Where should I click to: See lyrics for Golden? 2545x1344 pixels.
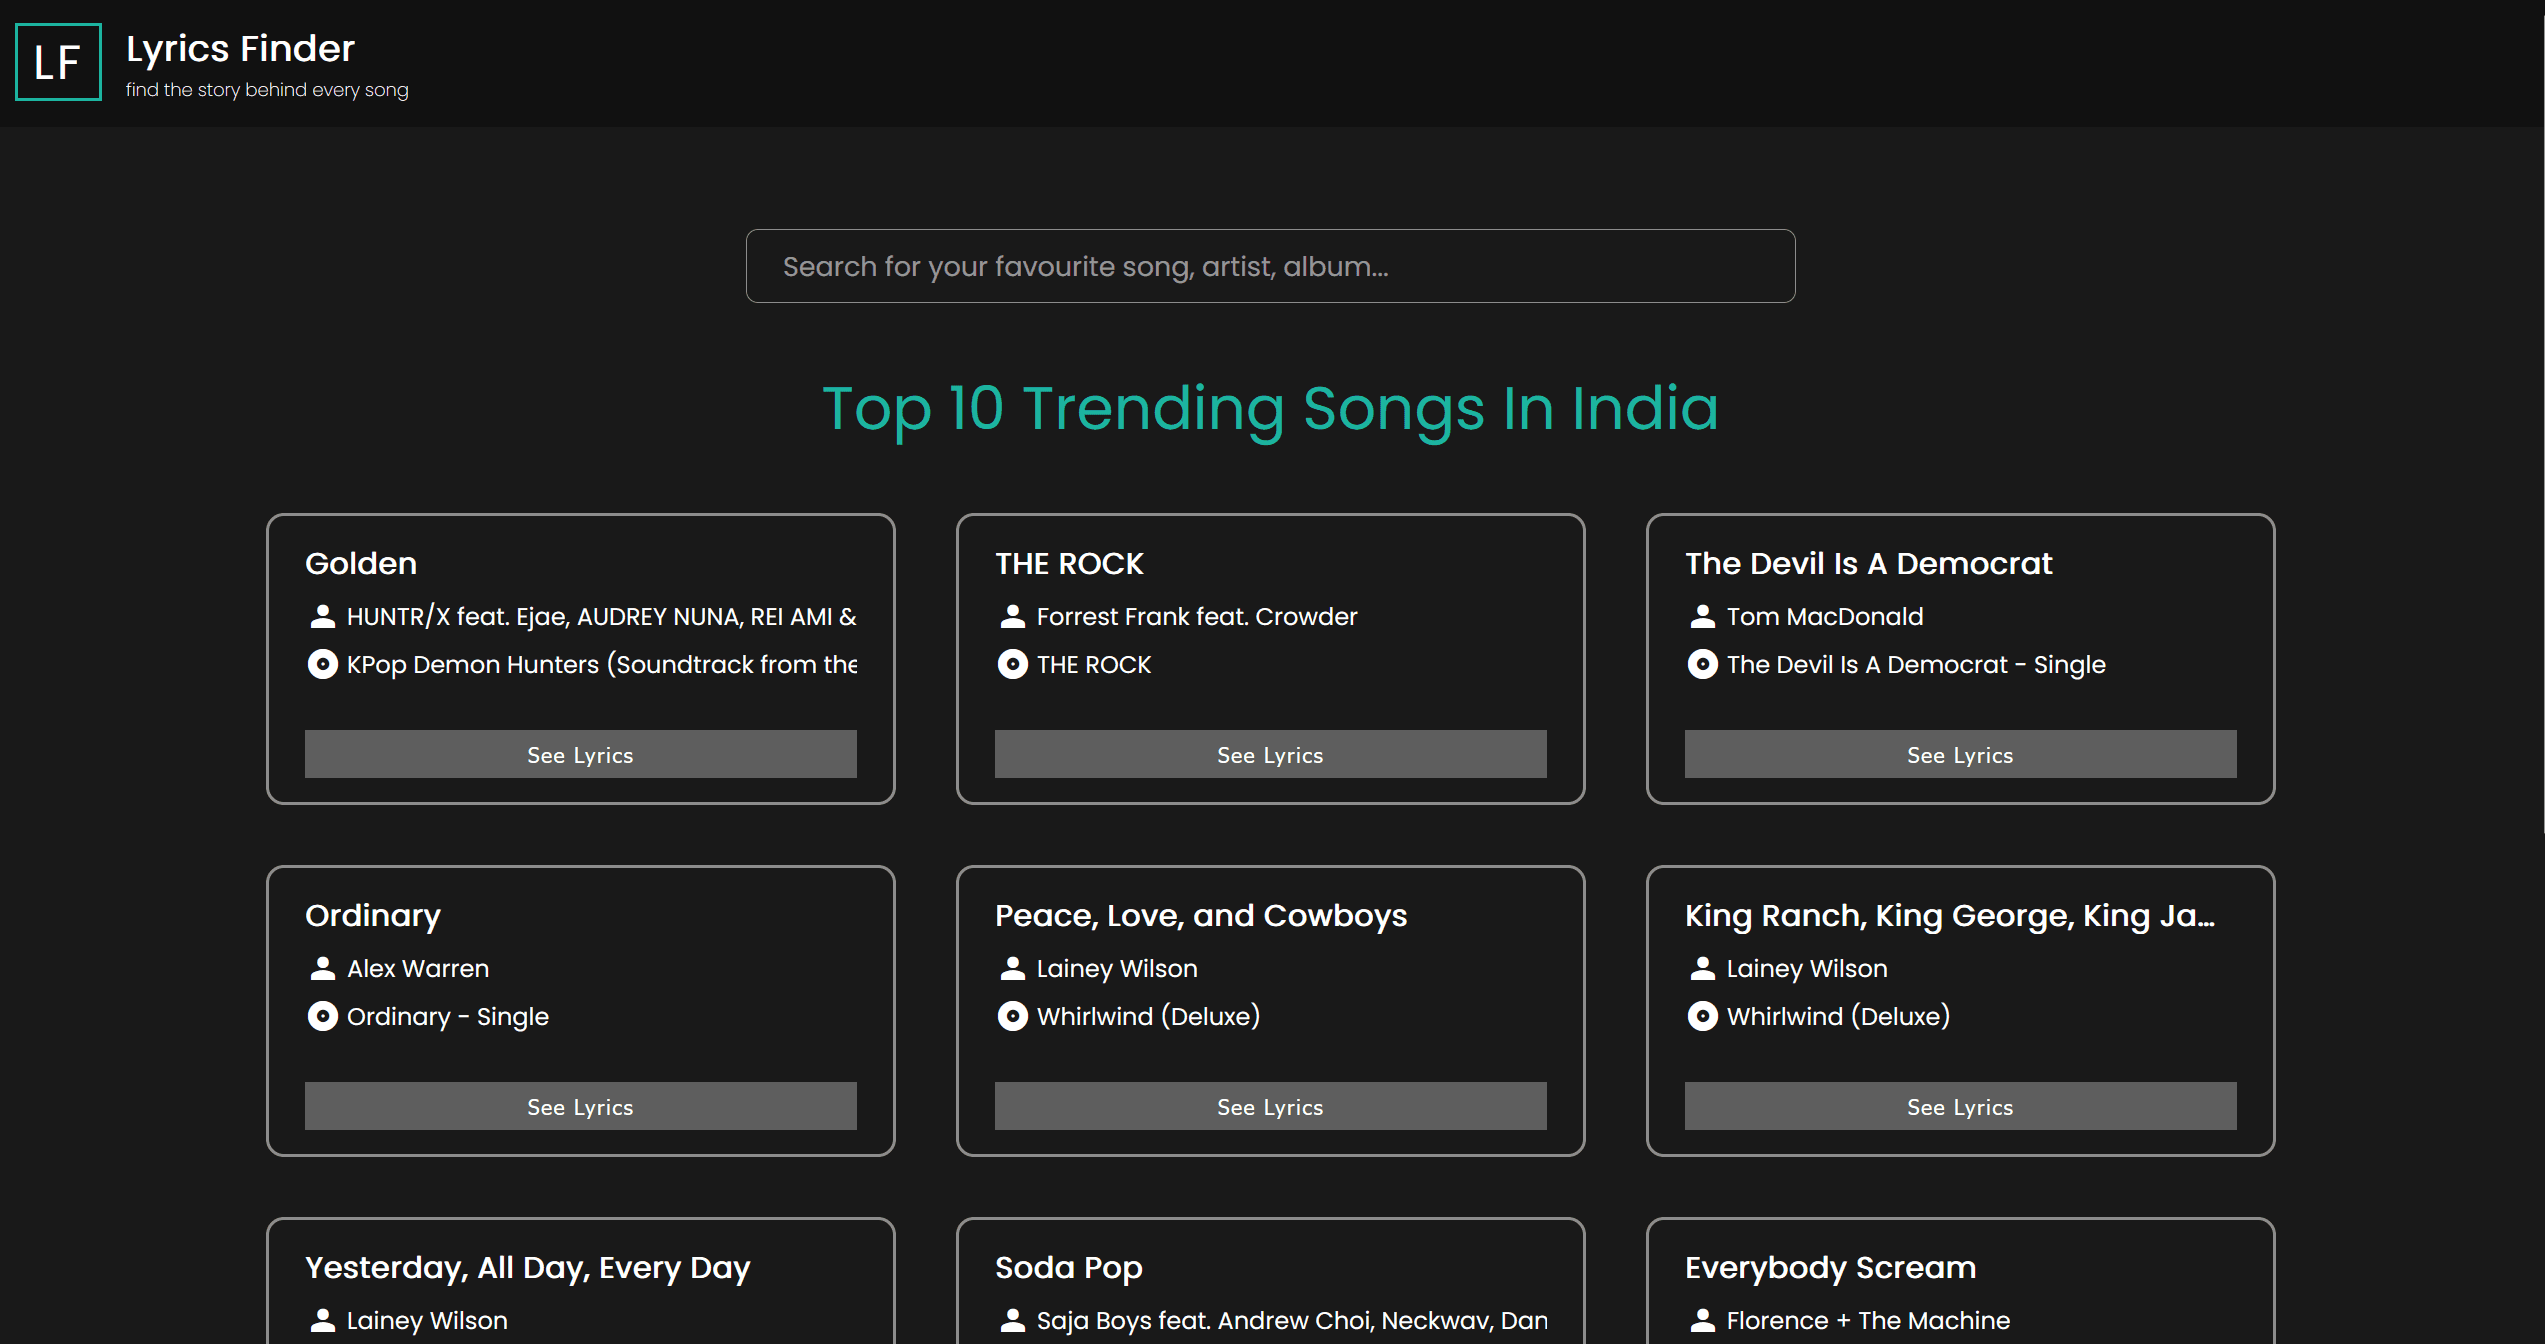pos(580,754)
